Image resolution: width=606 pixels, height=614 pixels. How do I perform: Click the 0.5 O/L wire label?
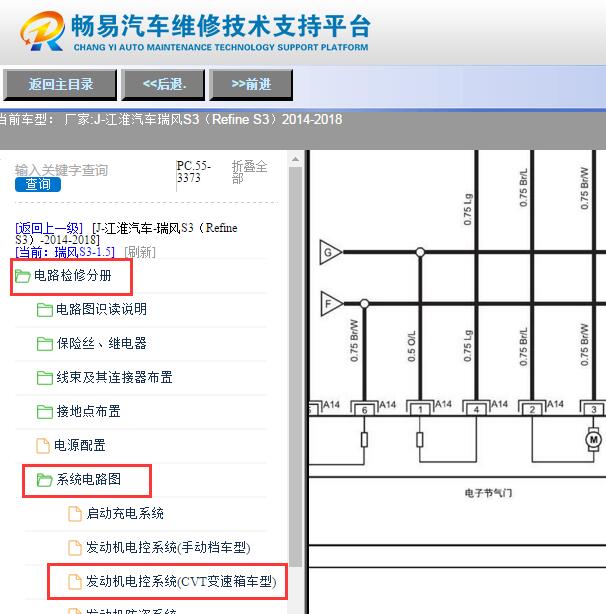411,347
